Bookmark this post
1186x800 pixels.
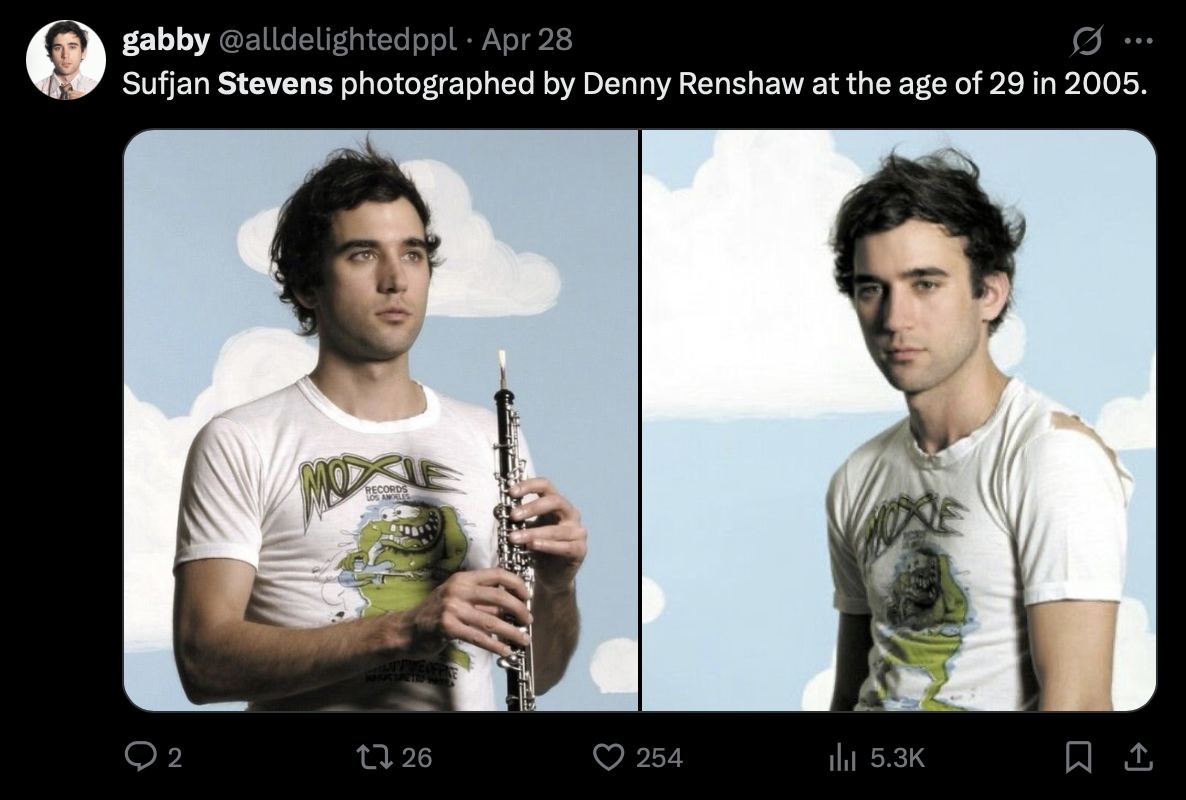[x=1078, y=759]
